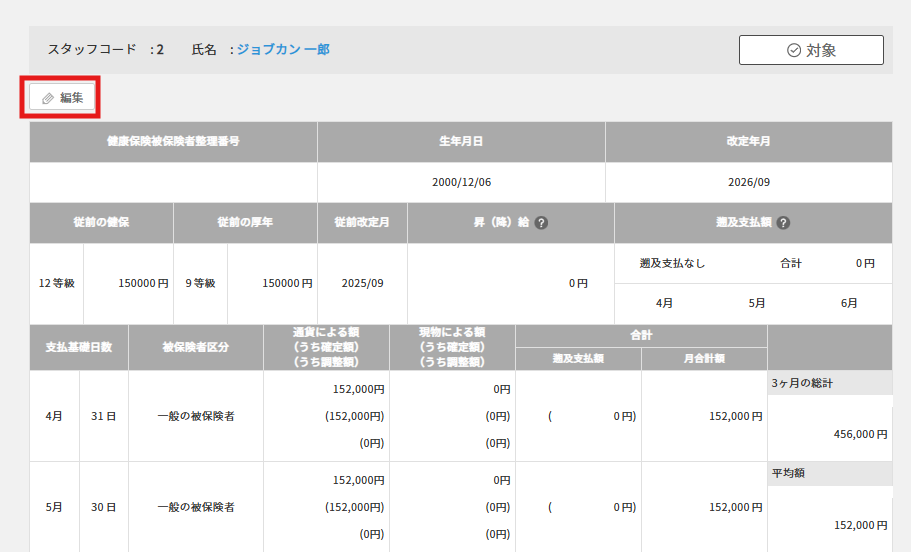
Task: Click 3ヶ月の総計 label
Action: coord(802,383)
